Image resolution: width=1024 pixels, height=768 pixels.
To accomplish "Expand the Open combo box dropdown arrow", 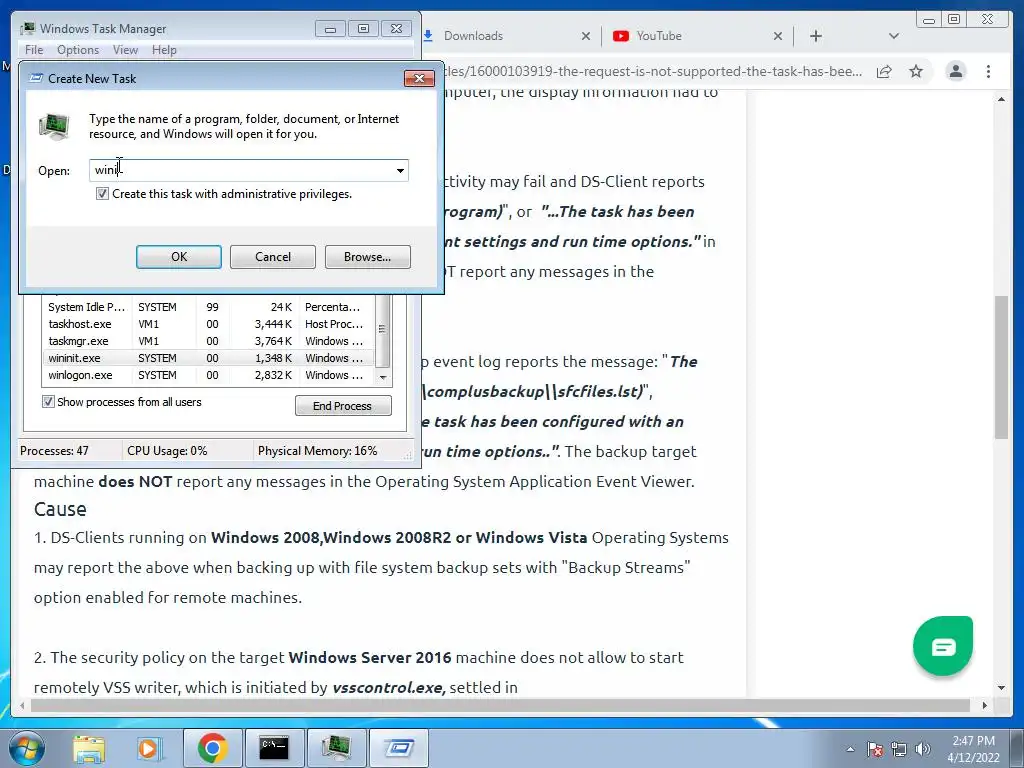I will [x=400, y=170].
